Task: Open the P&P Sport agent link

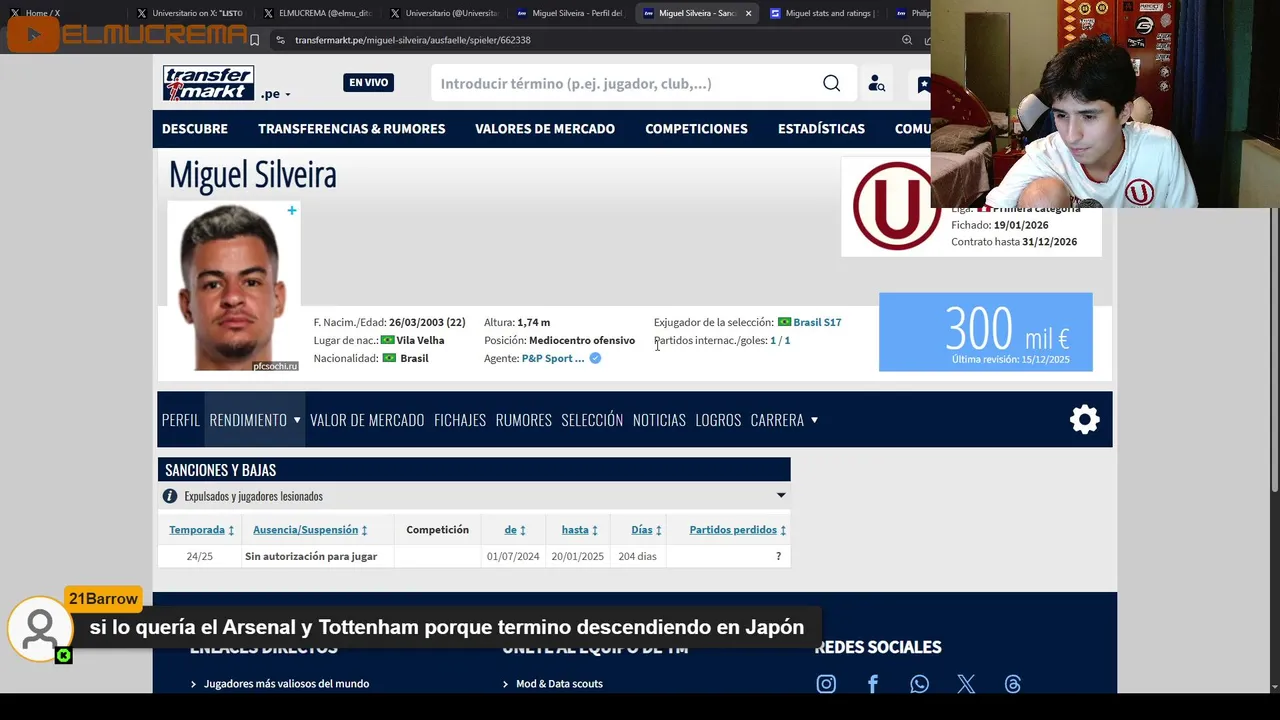Action: pos(553,358)
